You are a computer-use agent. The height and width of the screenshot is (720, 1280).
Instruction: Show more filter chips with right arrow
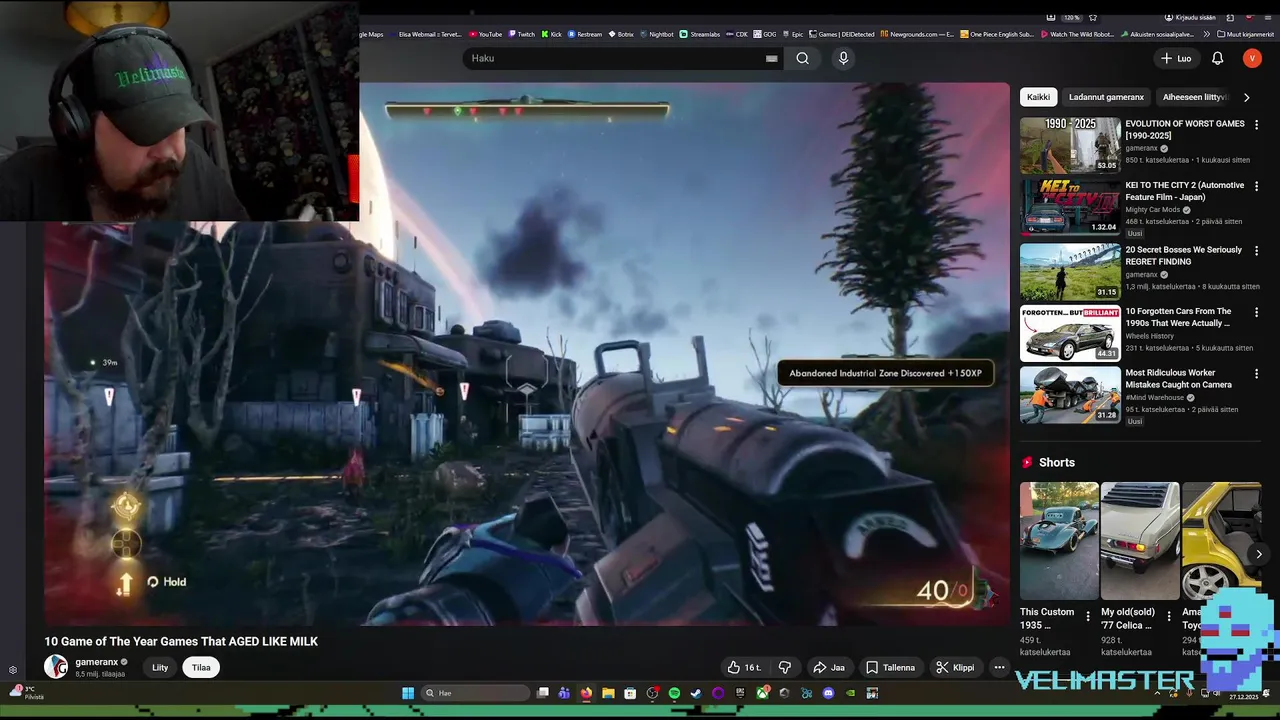pyautogui.click(x=1246, y=97)
